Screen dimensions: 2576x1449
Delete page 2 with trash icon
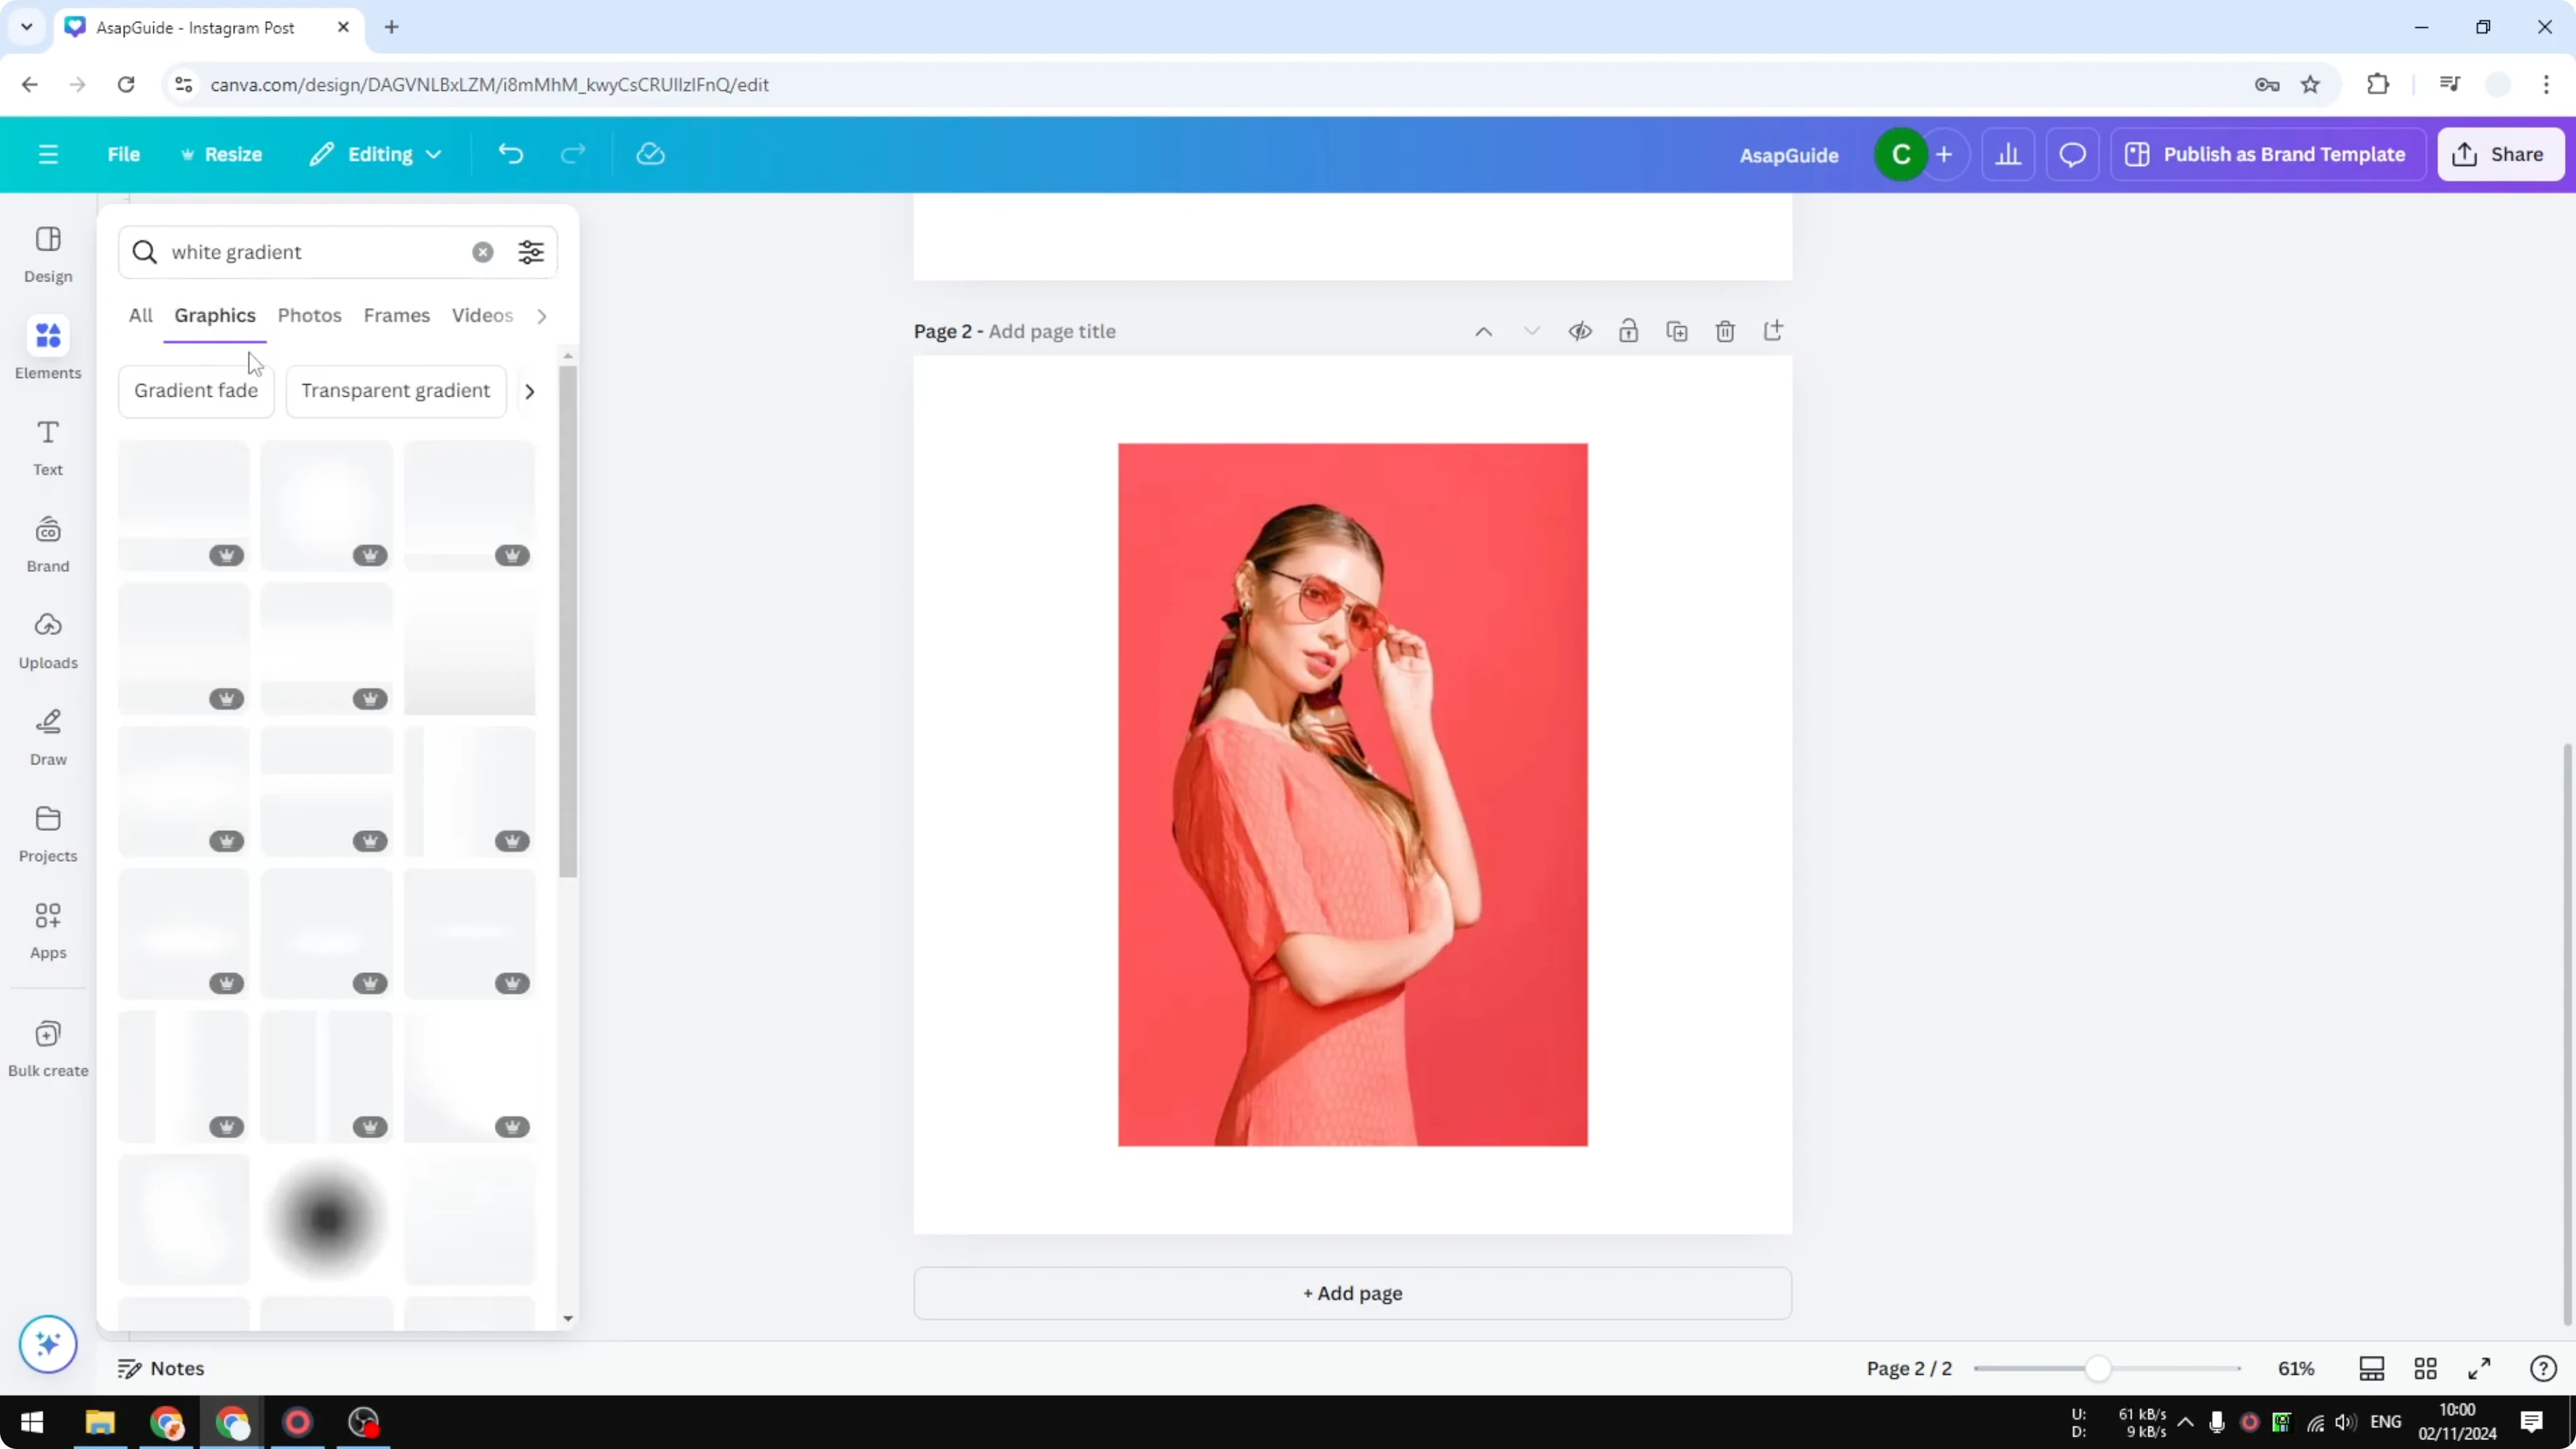(1725, 331)
